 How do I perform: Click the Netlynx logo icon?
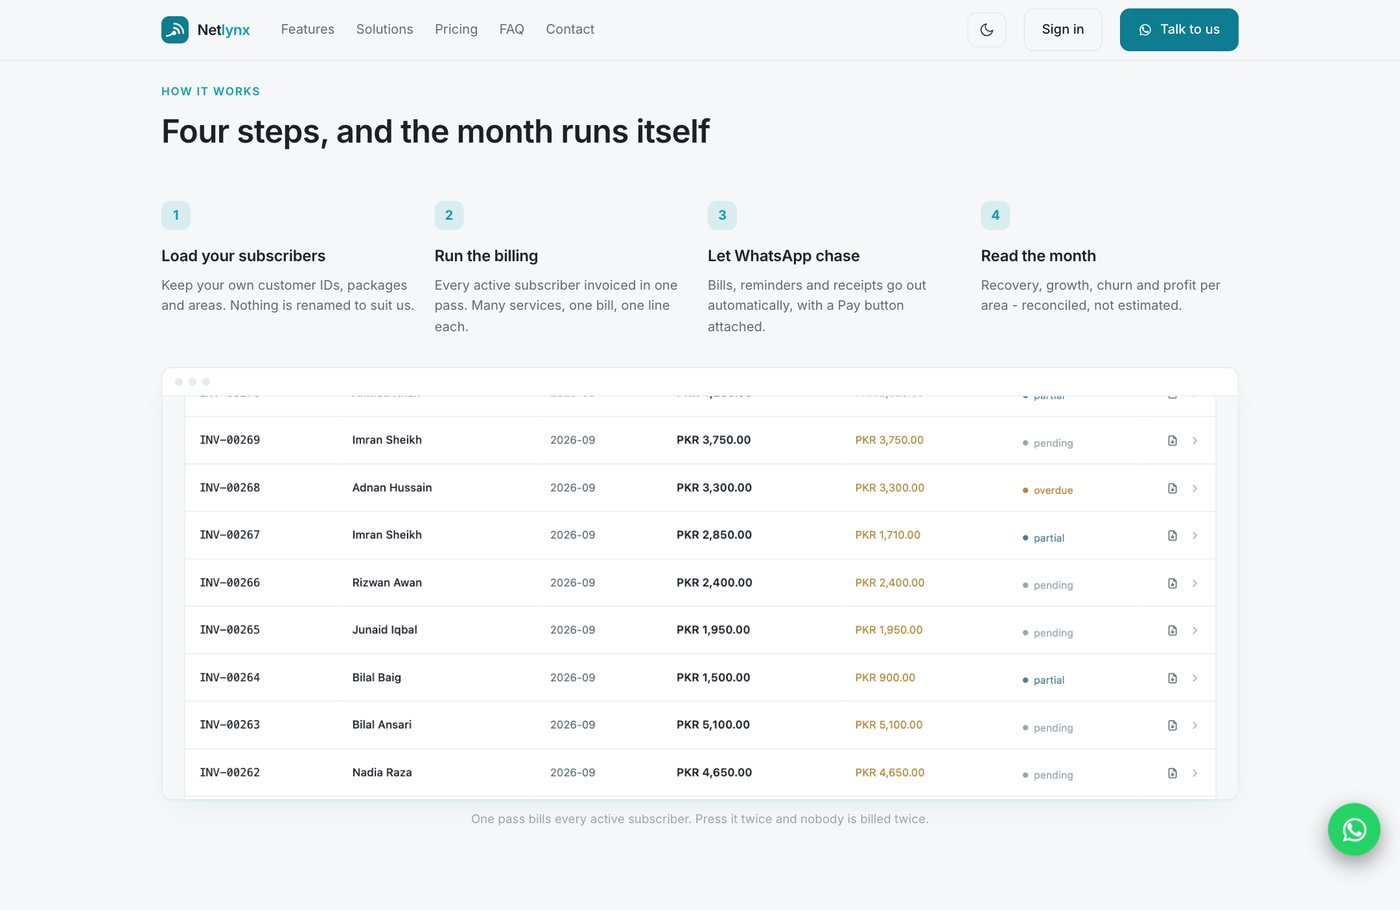175,29
